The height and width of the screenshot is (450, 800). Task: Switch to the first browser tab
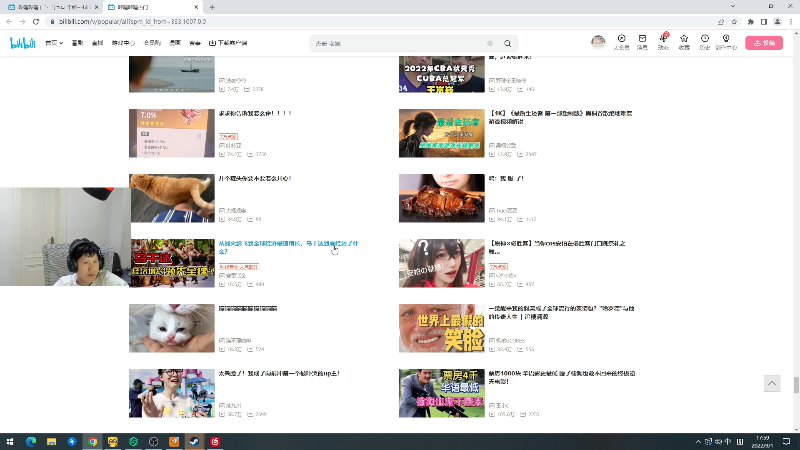pyautogui.click(x=51, y=7)
